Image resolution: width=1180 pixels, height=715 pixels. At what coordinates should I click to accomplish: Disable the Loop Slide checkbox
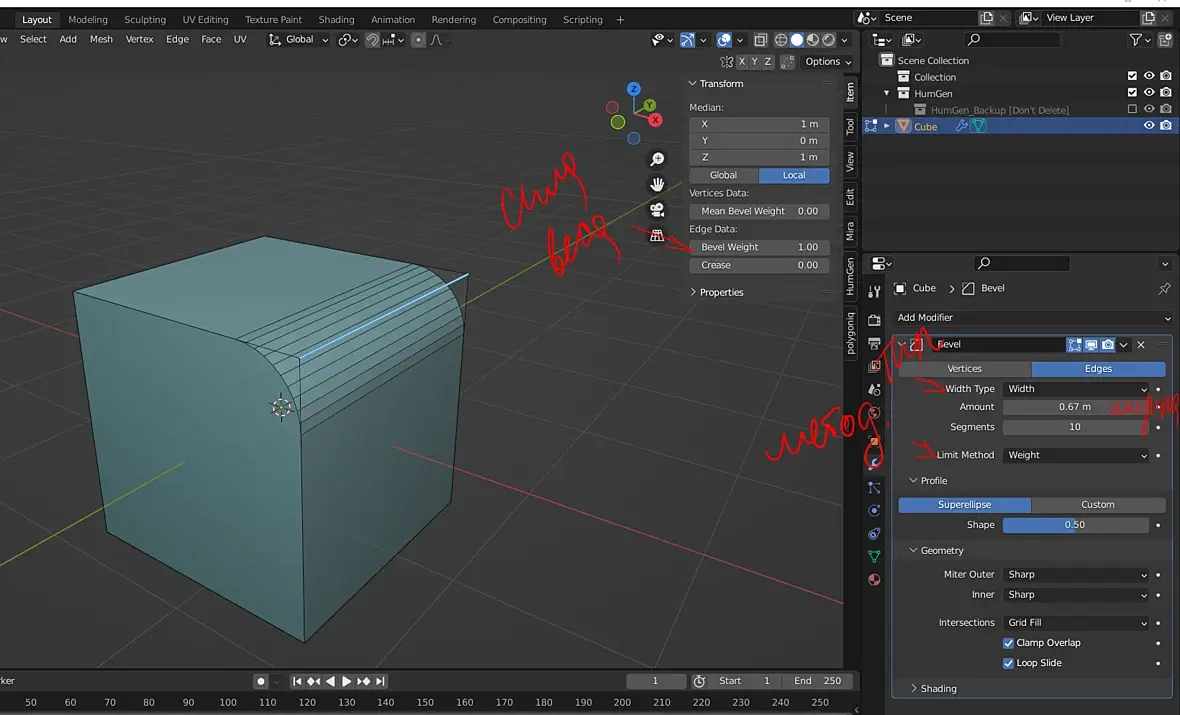tap(1008, 663)
